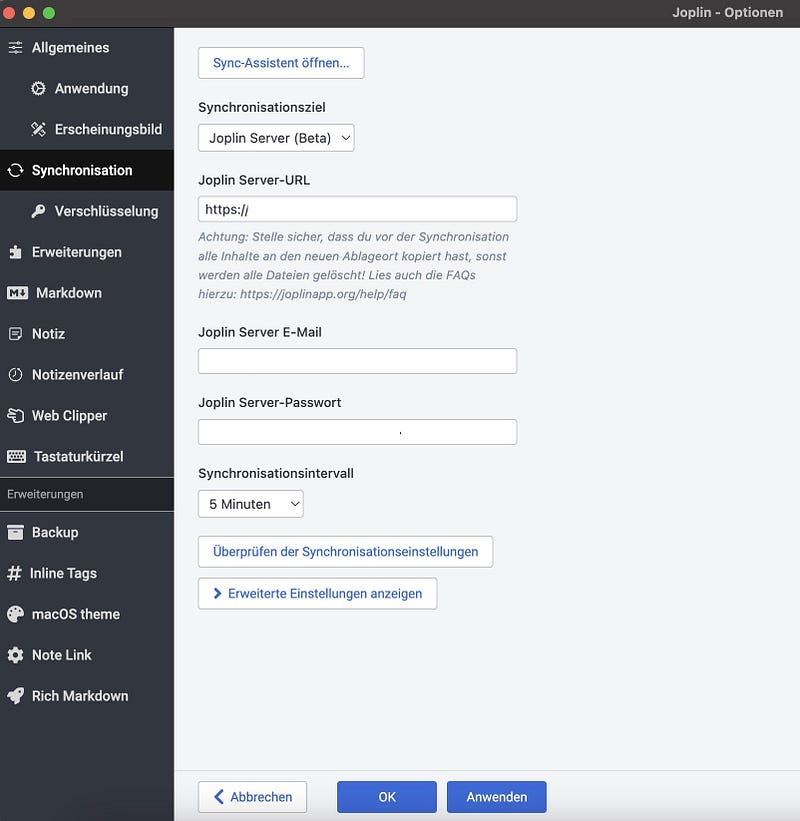Click the red close window button

(9, 13)
